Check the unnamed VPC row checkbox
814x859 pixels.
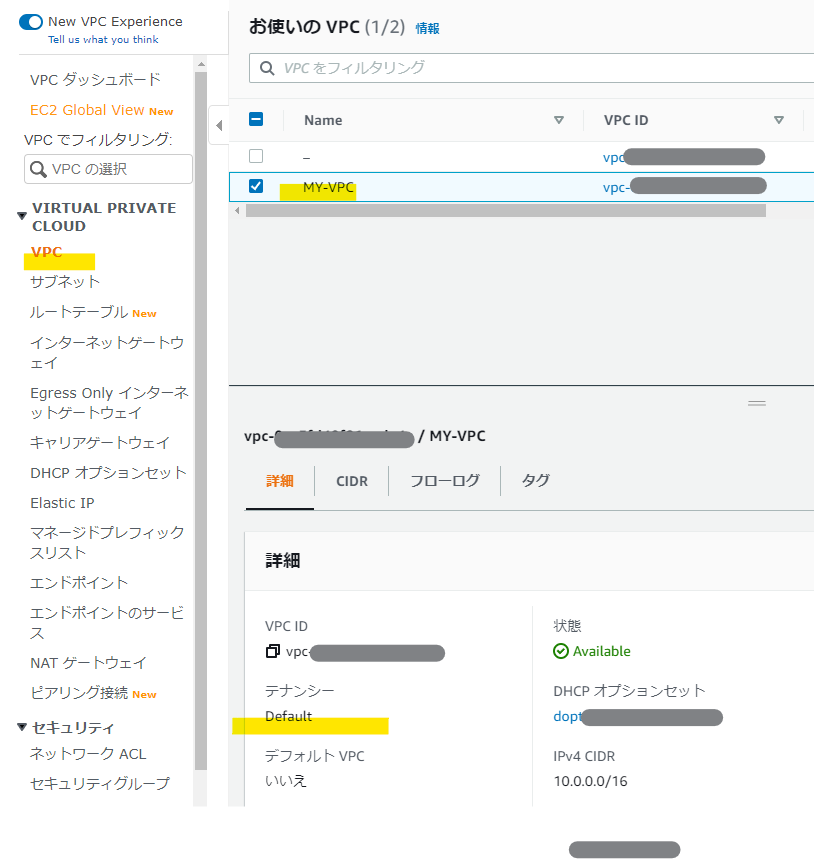tap(256, 156)
